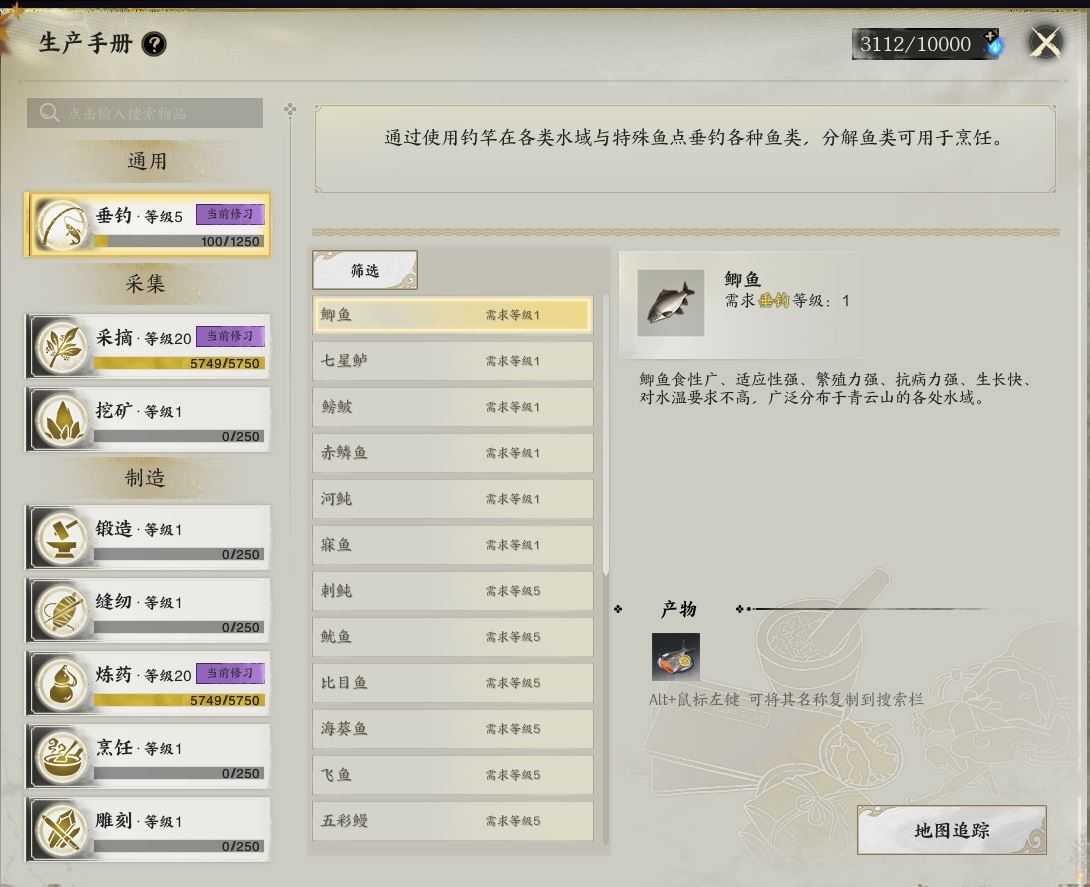The height and width of the screenshot is (887, 1090).
Task: Click the 地图追踪 map tracking button
Action: (952, 830)
